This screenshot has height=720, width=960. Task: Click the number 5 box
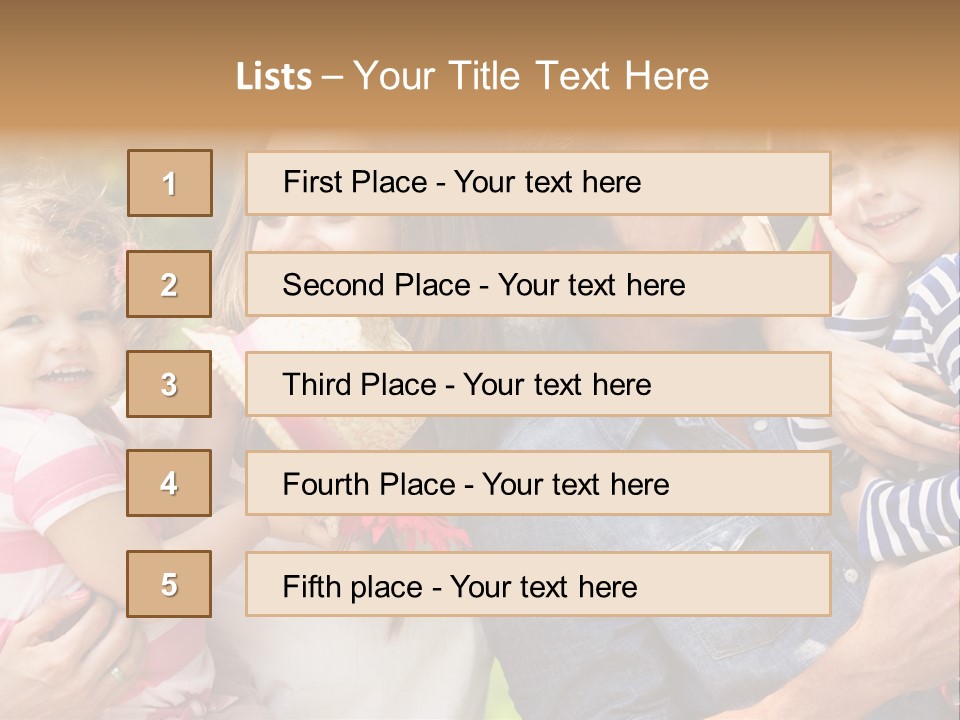(169, 584)
